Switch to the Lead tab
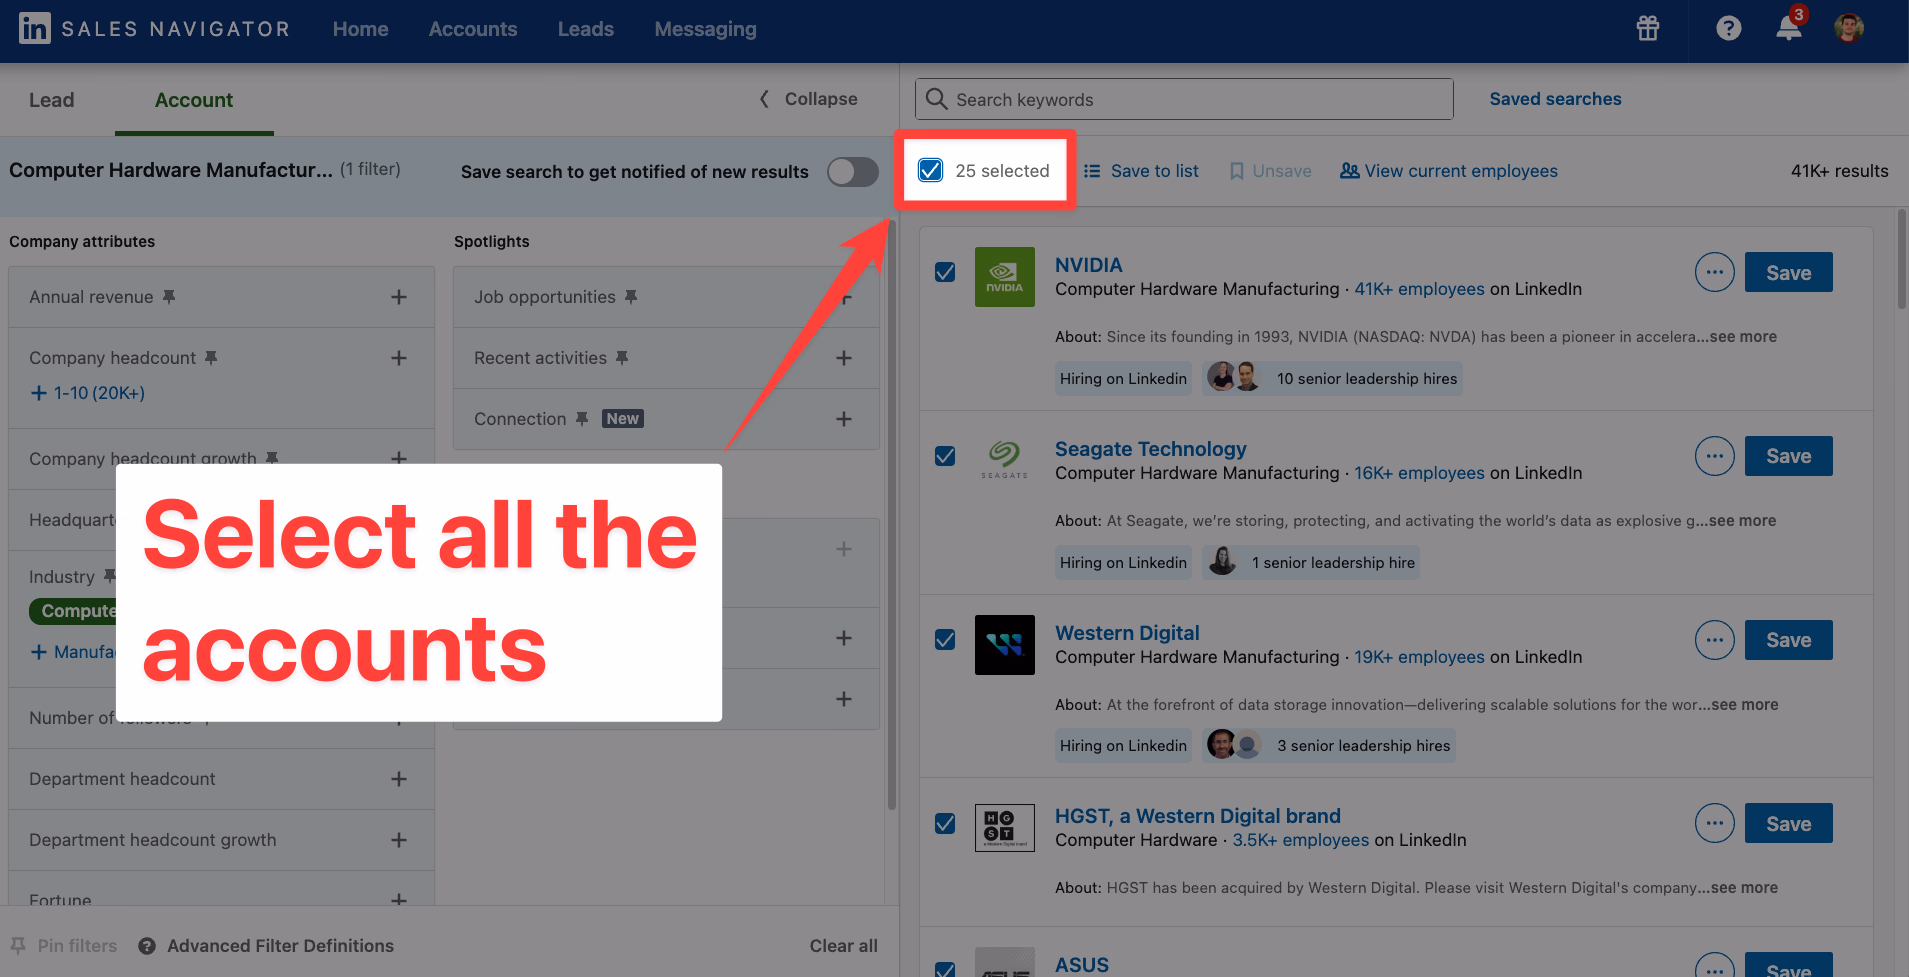The width and height of the screenshot is (1909, 977). click(x=52, y=100)
